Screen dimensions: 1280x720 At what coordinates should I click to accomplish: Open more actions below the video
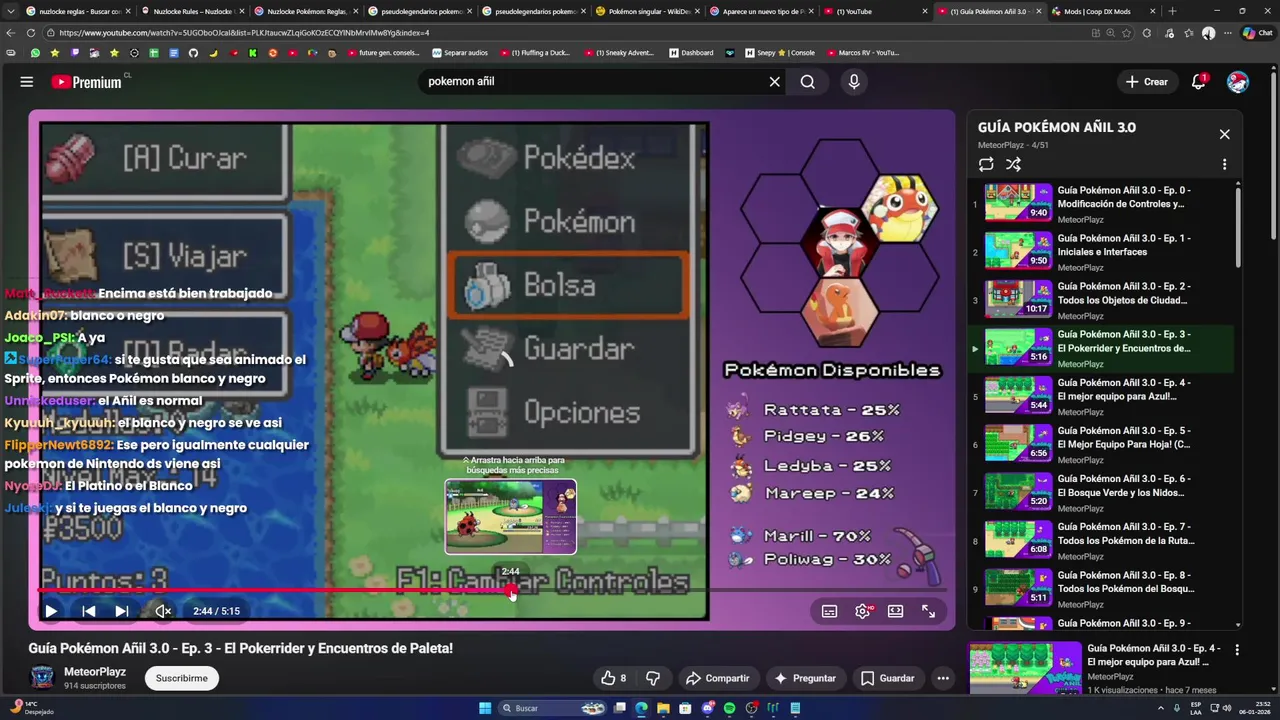click(943, 678)
